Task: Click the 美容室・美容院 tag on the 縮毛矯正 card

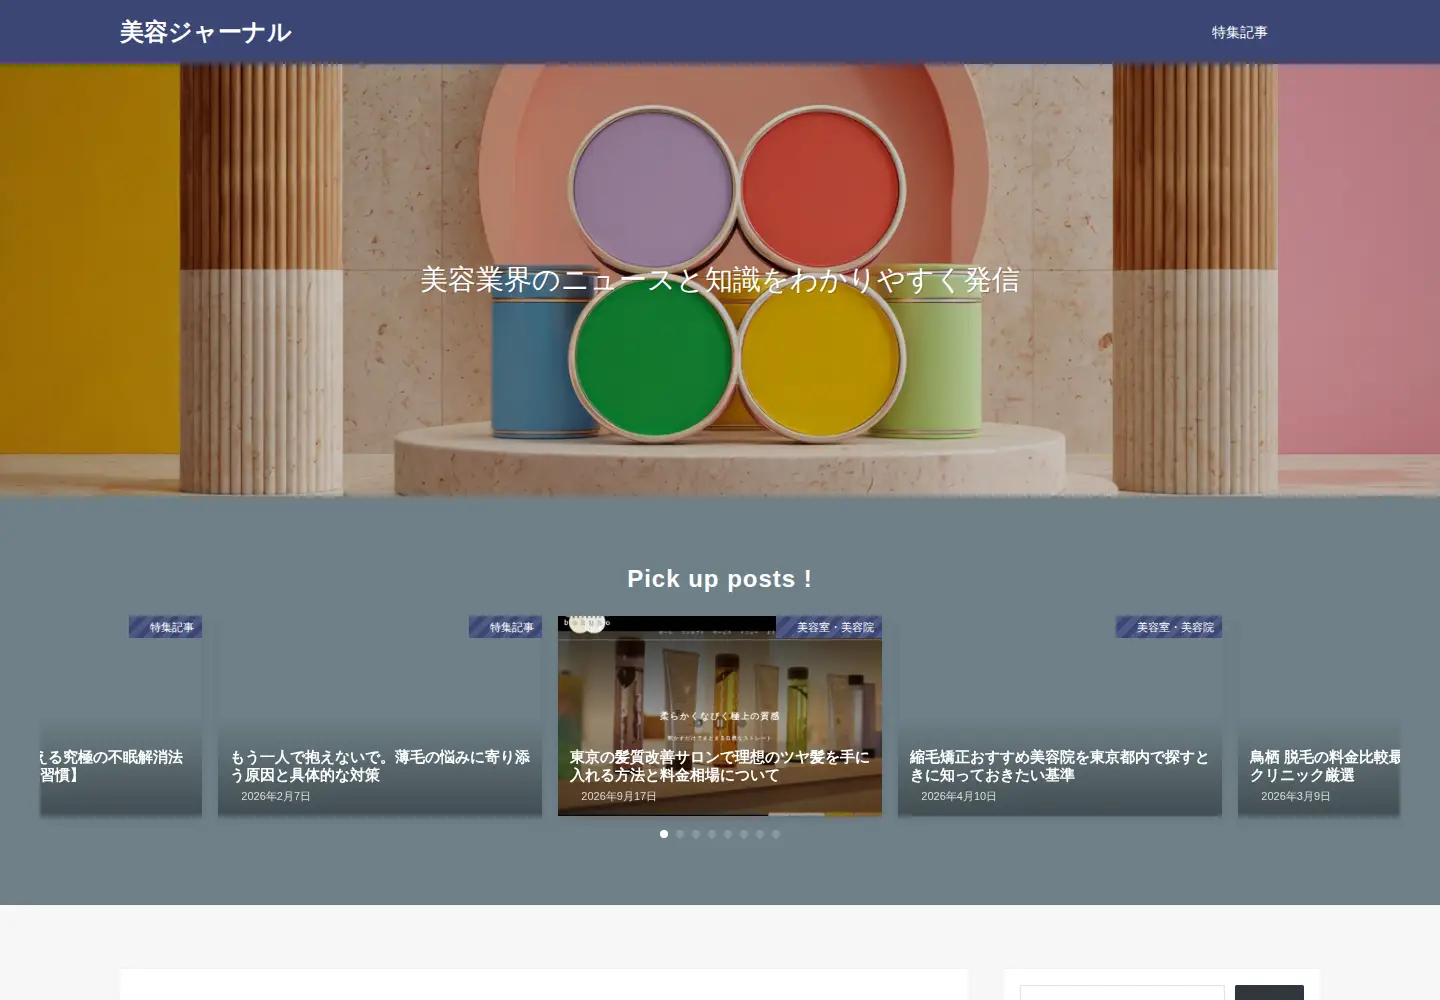Action: pos(1169,627)
